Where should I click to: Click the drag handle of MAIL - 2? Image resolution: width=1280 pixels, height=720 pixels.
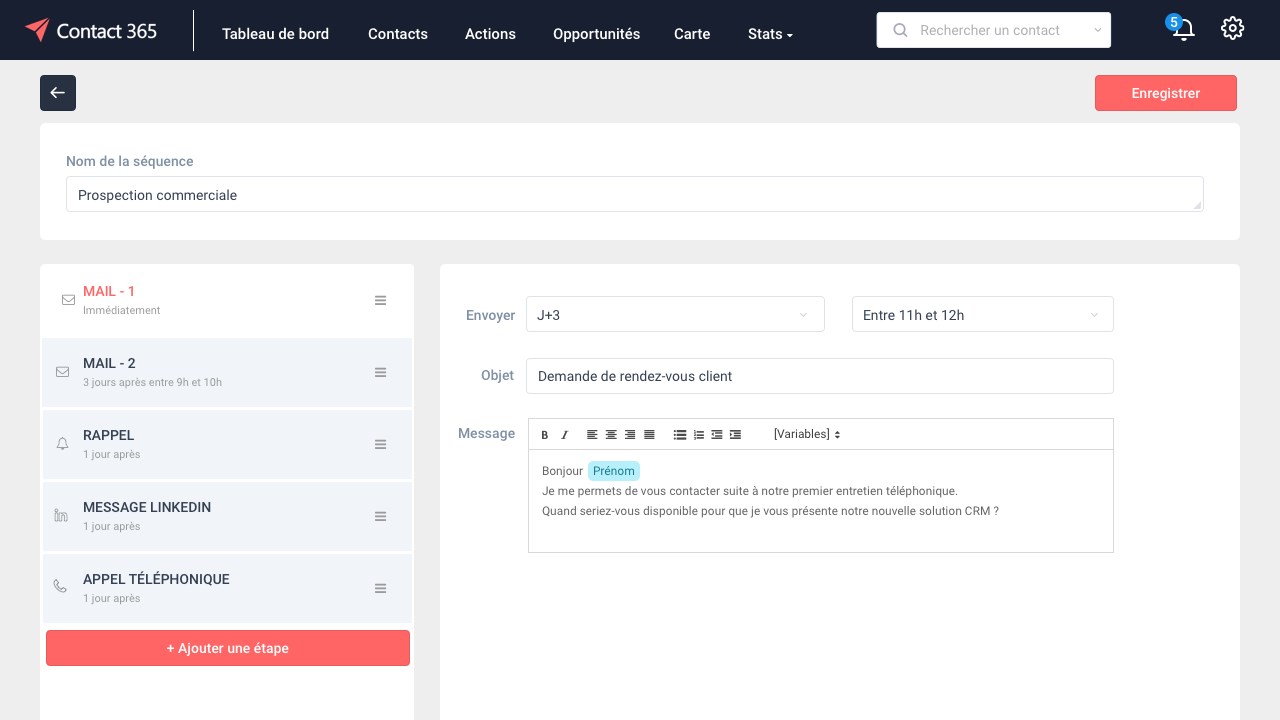[380, 372]
